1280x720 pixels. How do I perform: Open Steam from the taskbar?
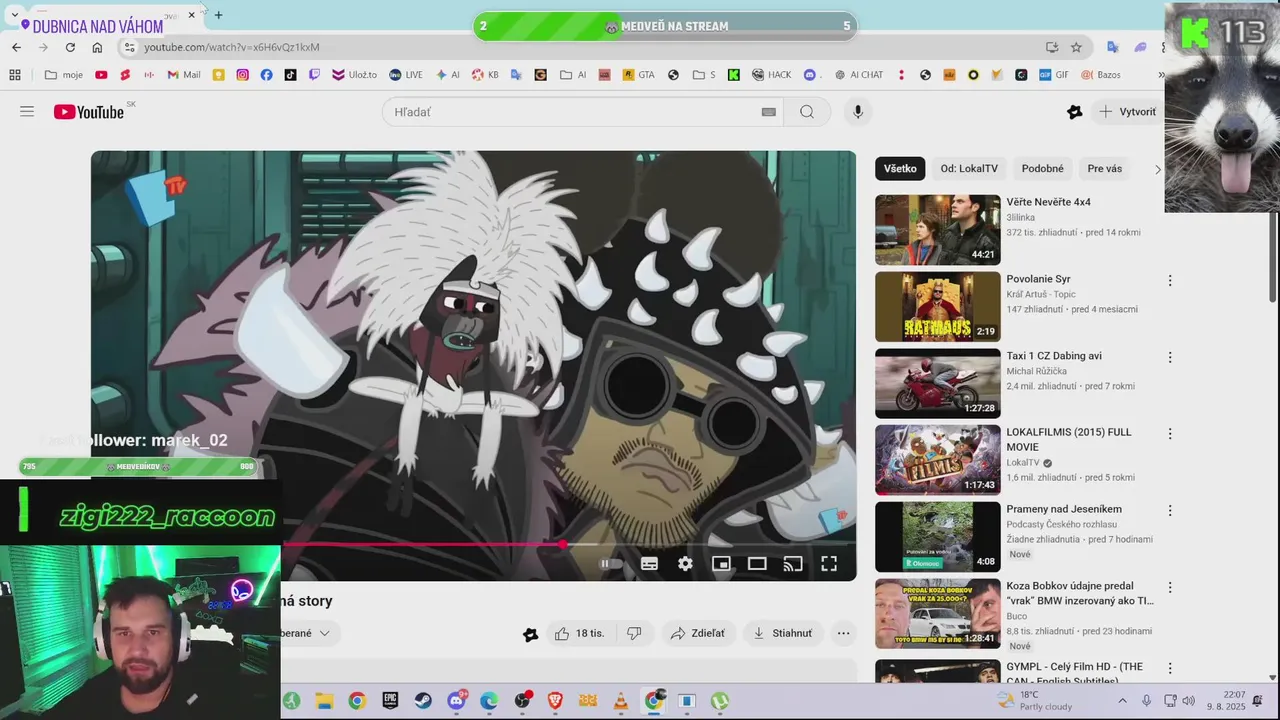coord(423,701)
